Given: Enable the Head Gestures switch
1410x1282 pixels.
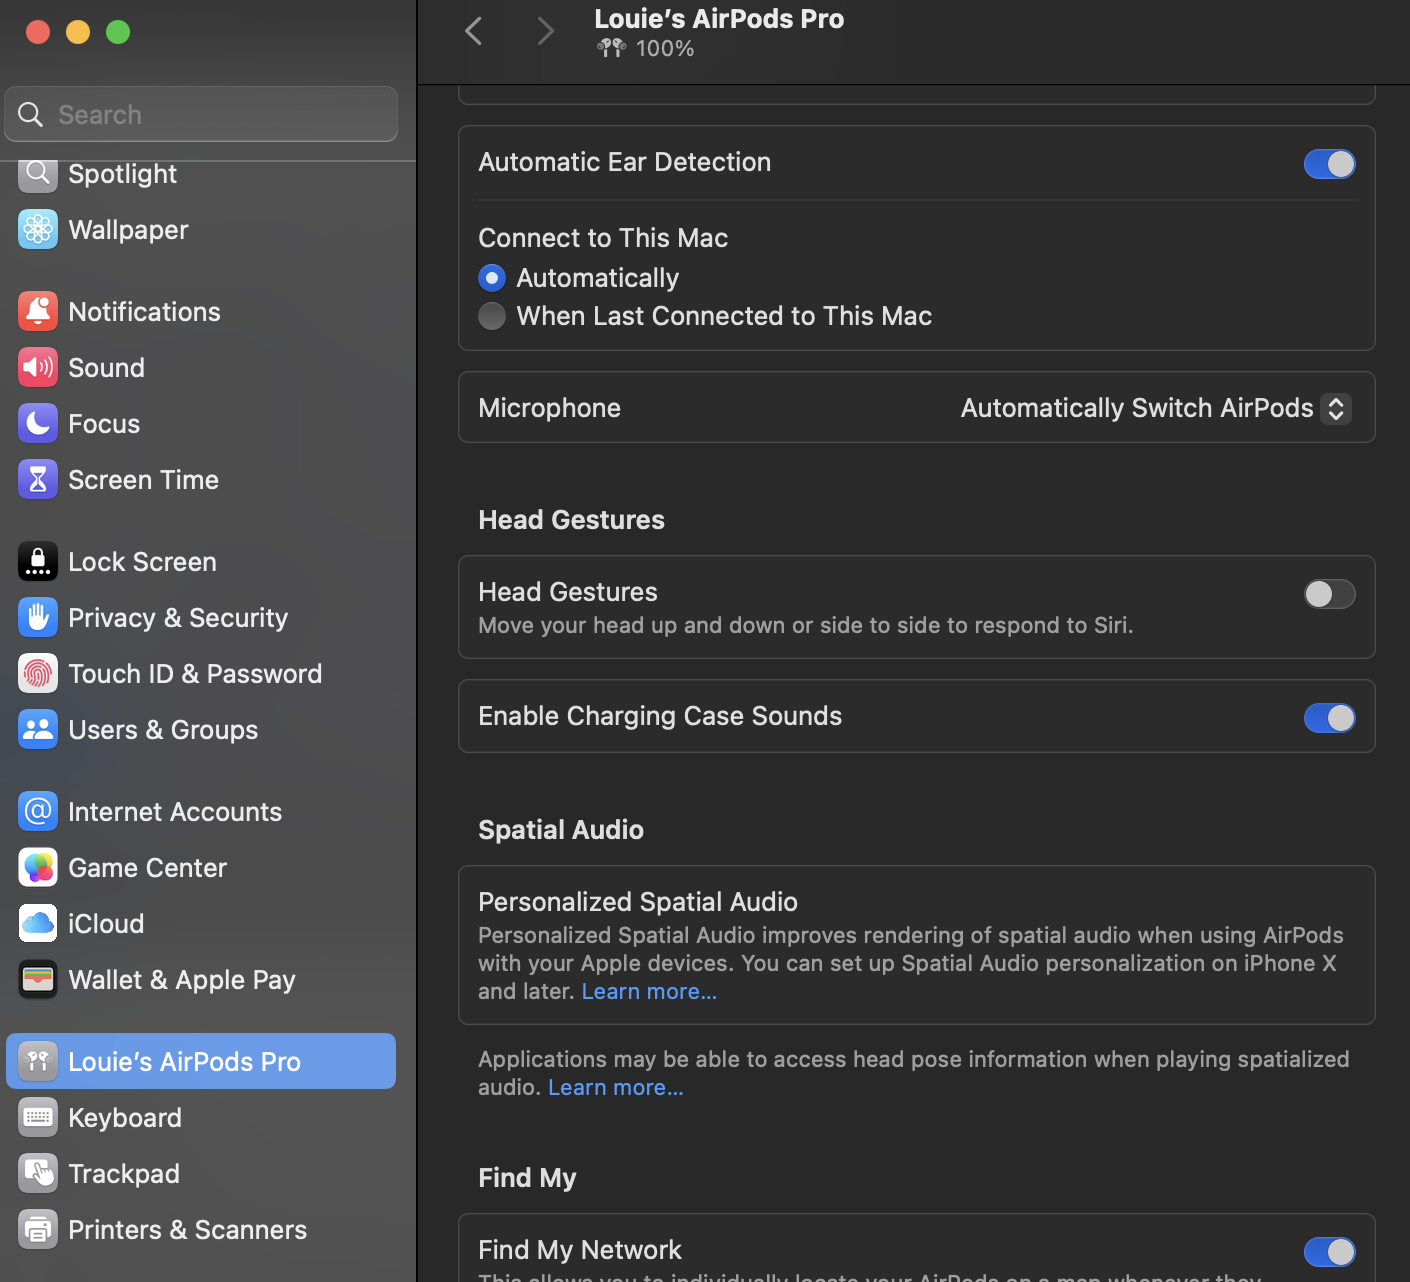Looking at the screenshot, I should click(1329, 594).
